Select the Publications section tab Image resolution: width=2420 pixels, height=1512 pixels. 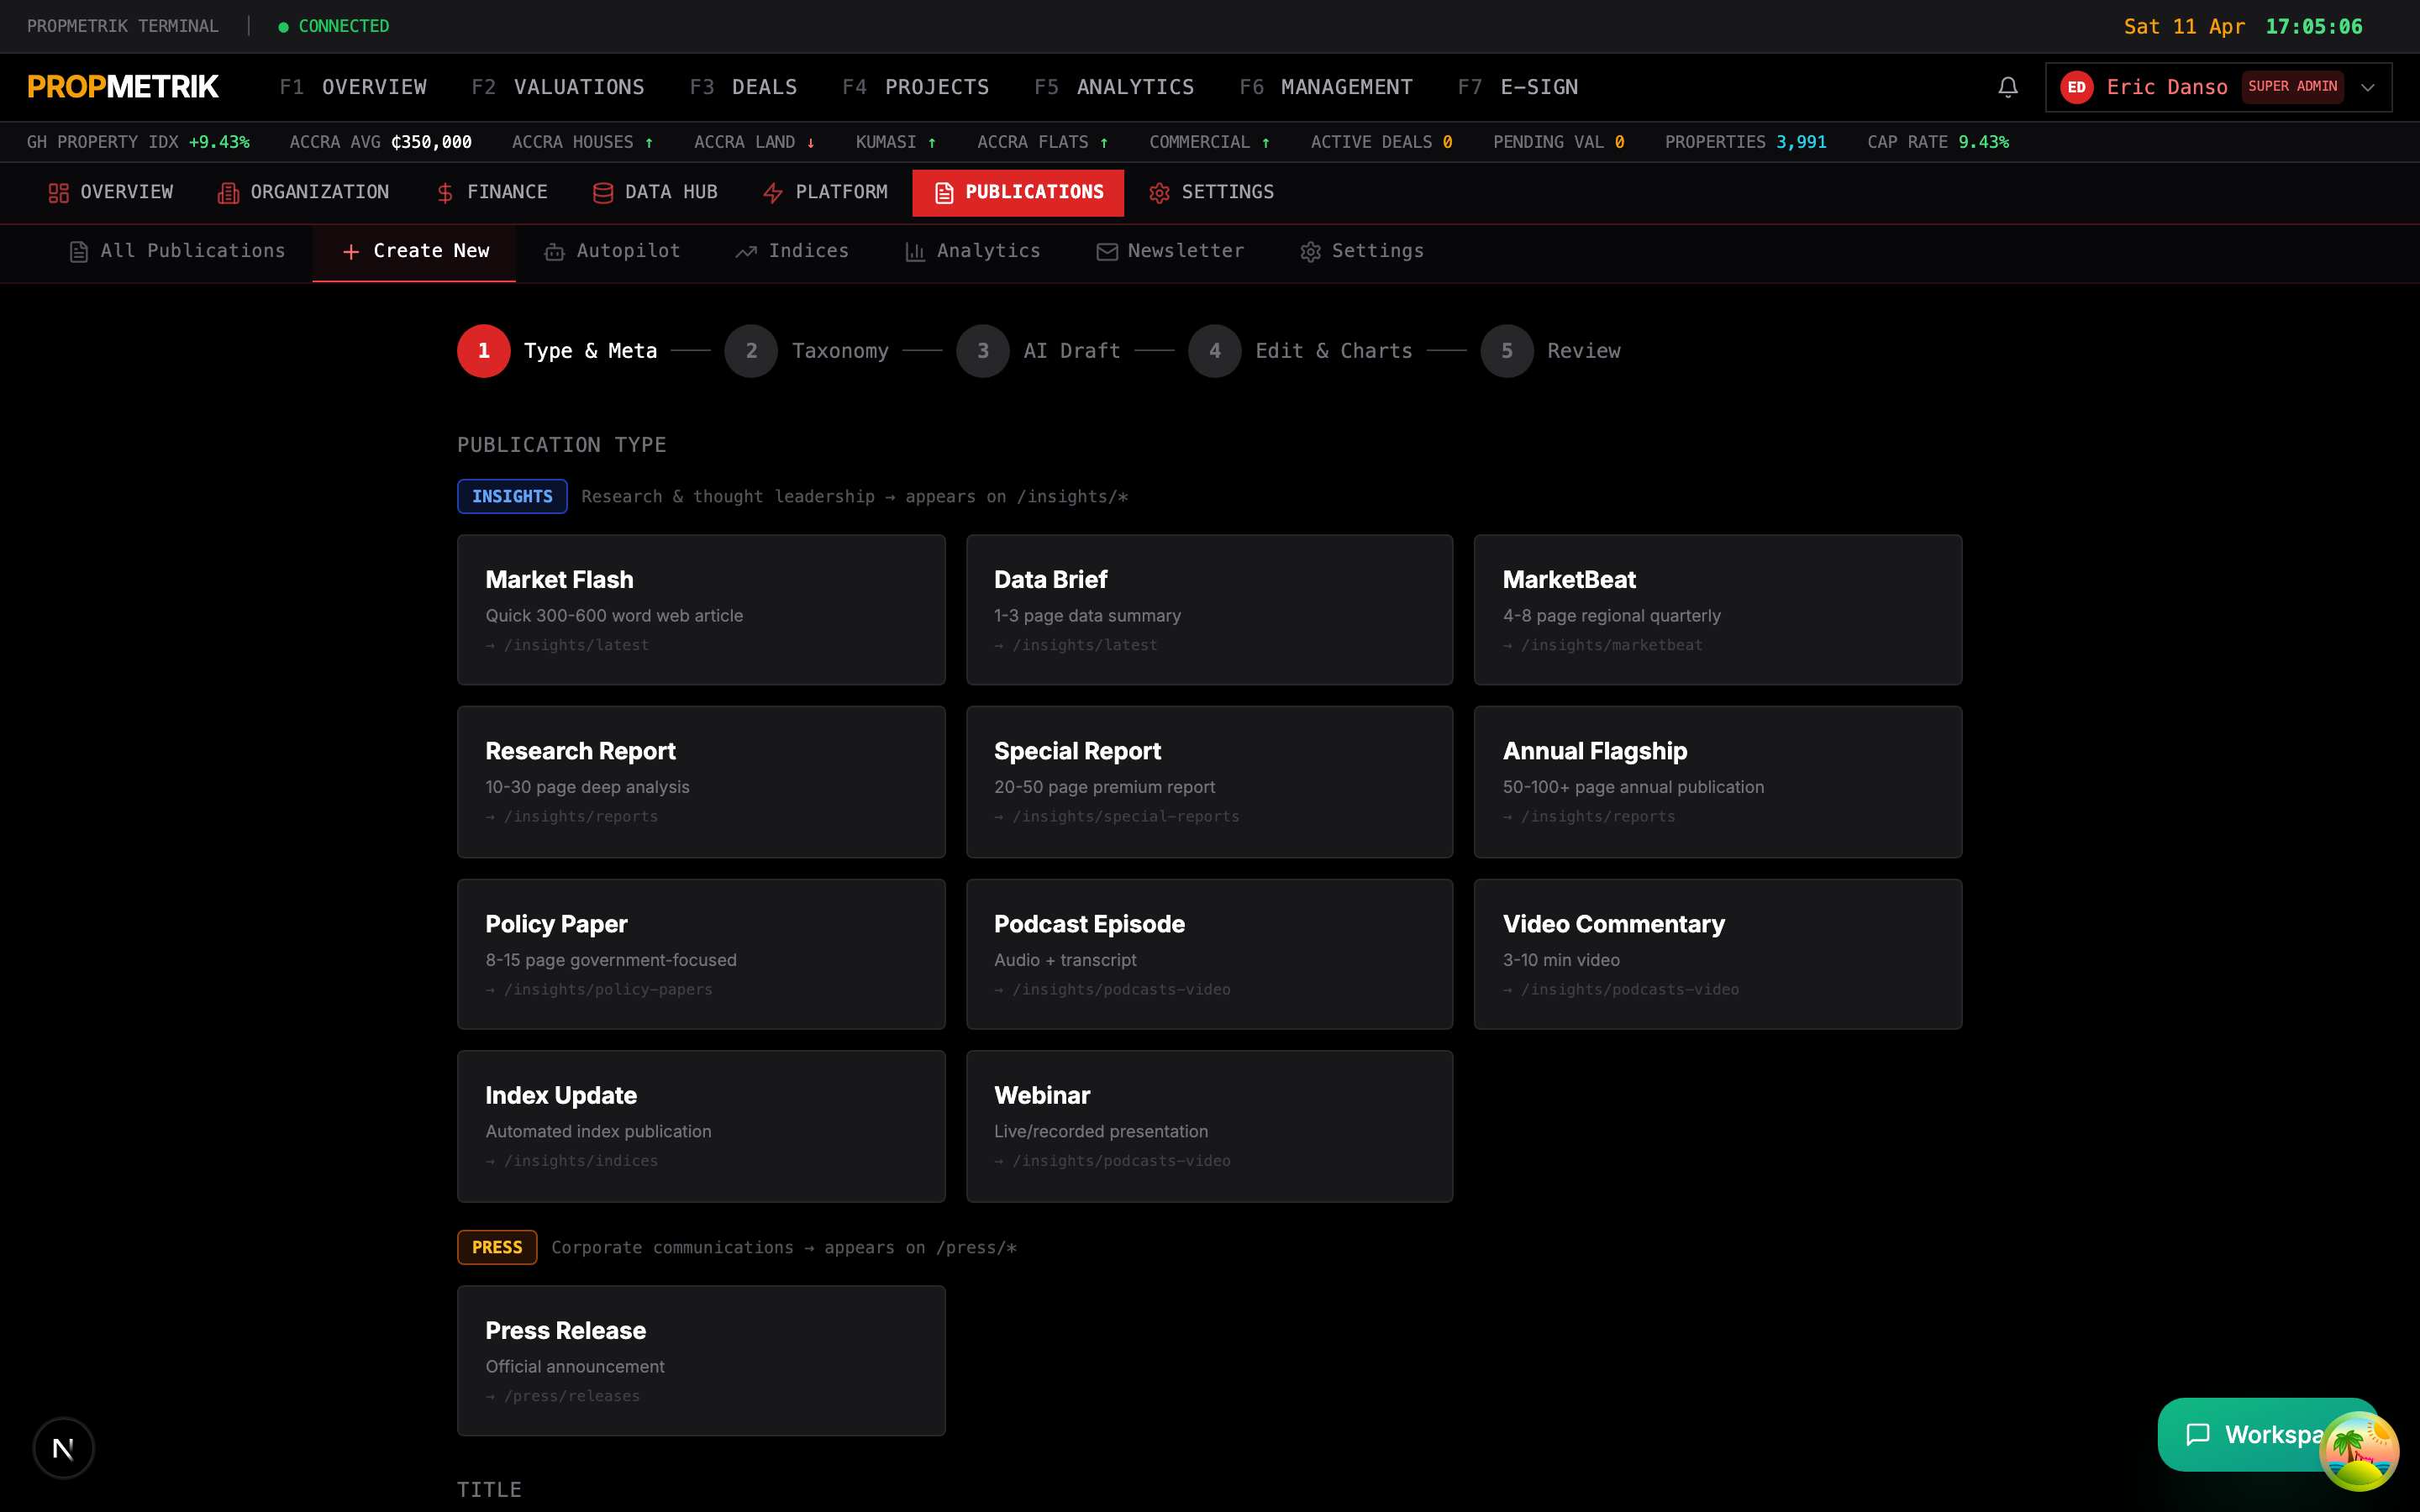[1018, 192]
